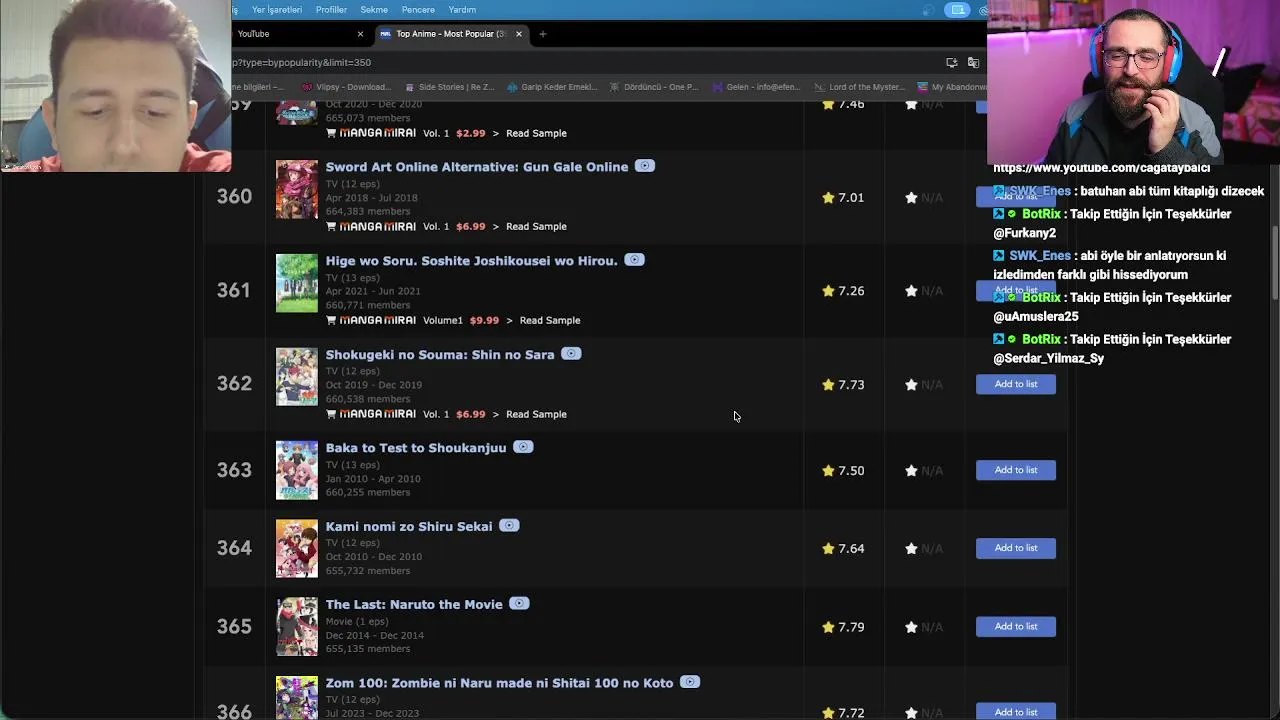Viewport: 1280px width, 720px height.
Task: Click score star for The Last: Naruto movie
Action: coord(828,627)
